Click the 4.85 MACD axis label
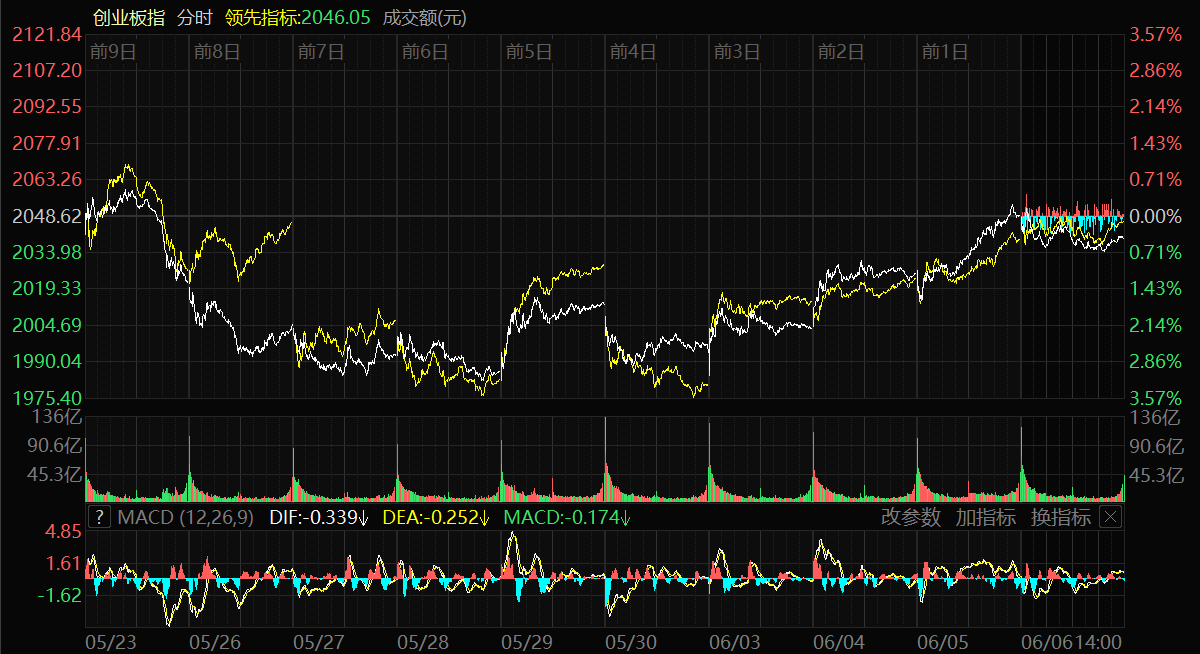Viewport: 1200px width, 654px height. 63,532
